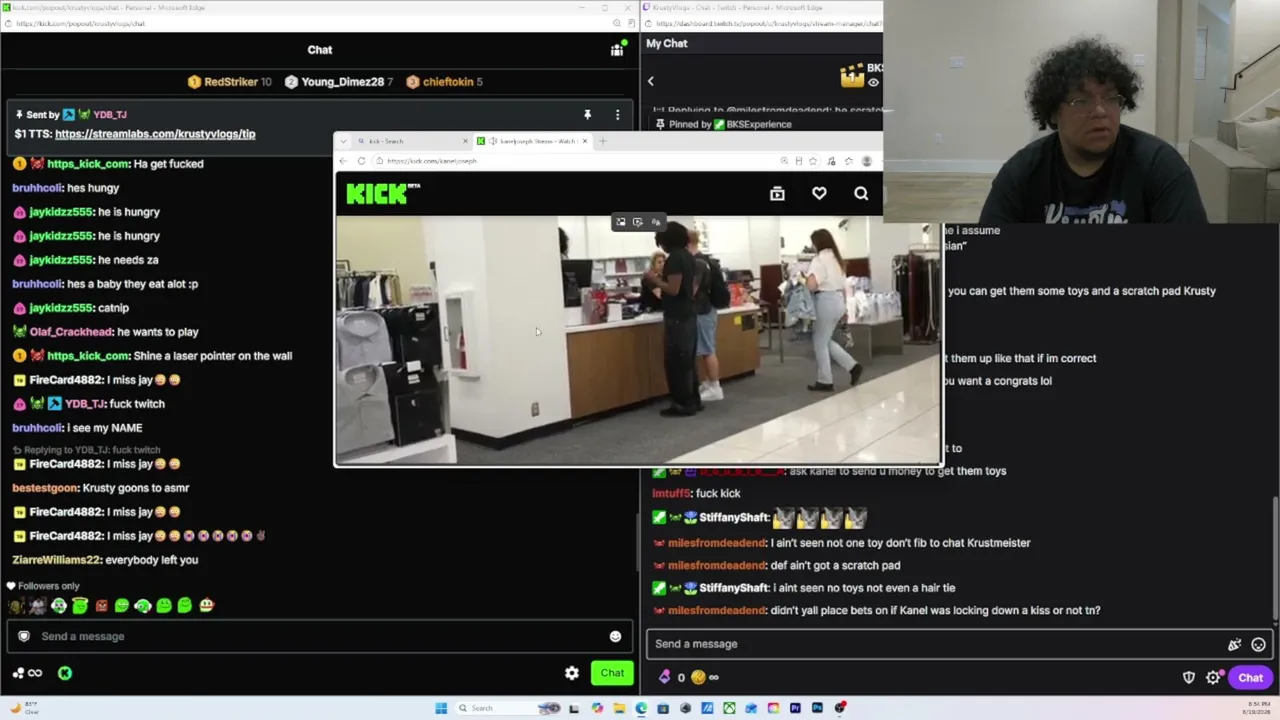The image size is (1280, 720).
Task: Open the Kick following heart icon
Action: click(819, 194)
